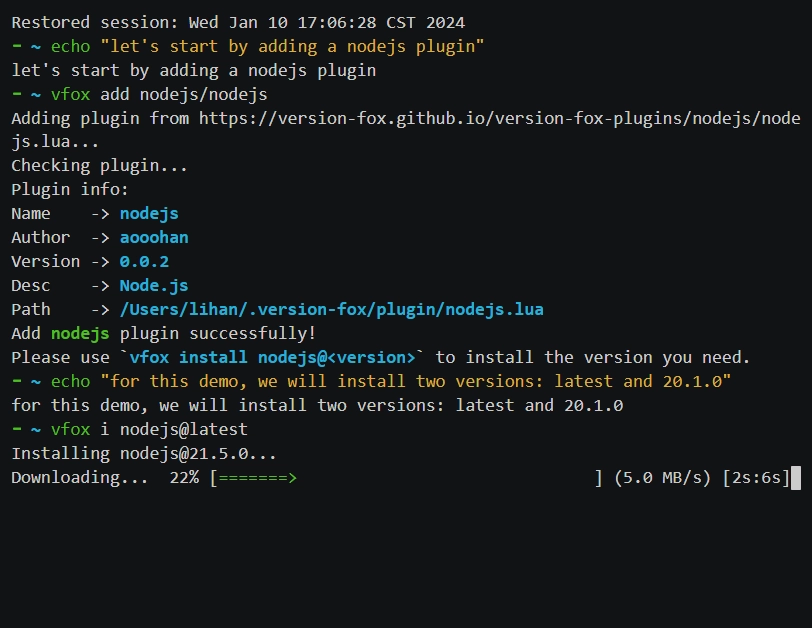Click the 'Add nodejs plugin successfully!' message

point(163,334)
